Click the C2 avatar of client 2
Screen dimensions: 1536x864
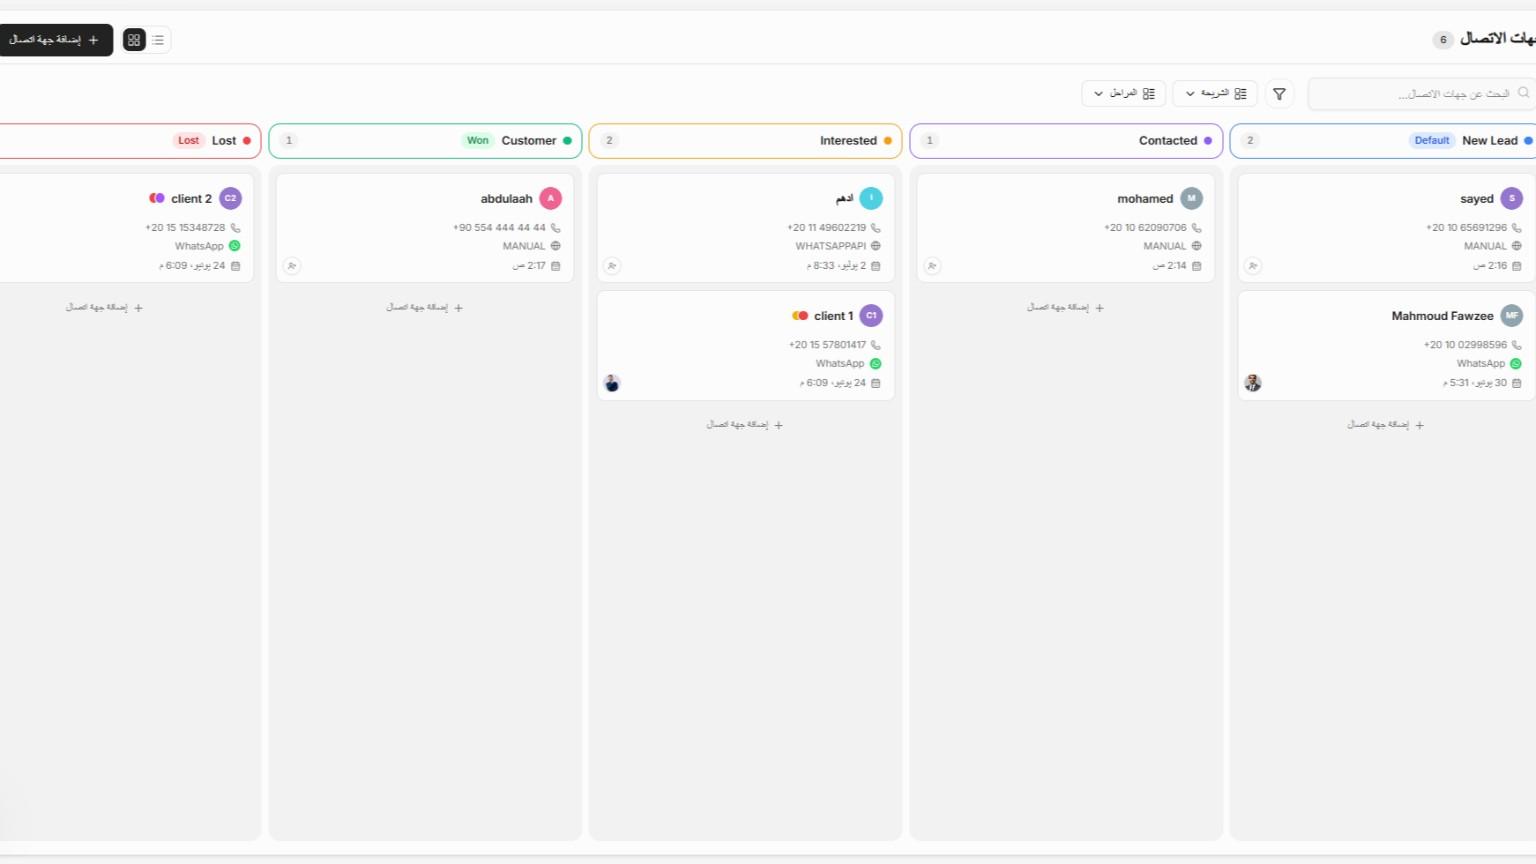(x=230, y=199)
